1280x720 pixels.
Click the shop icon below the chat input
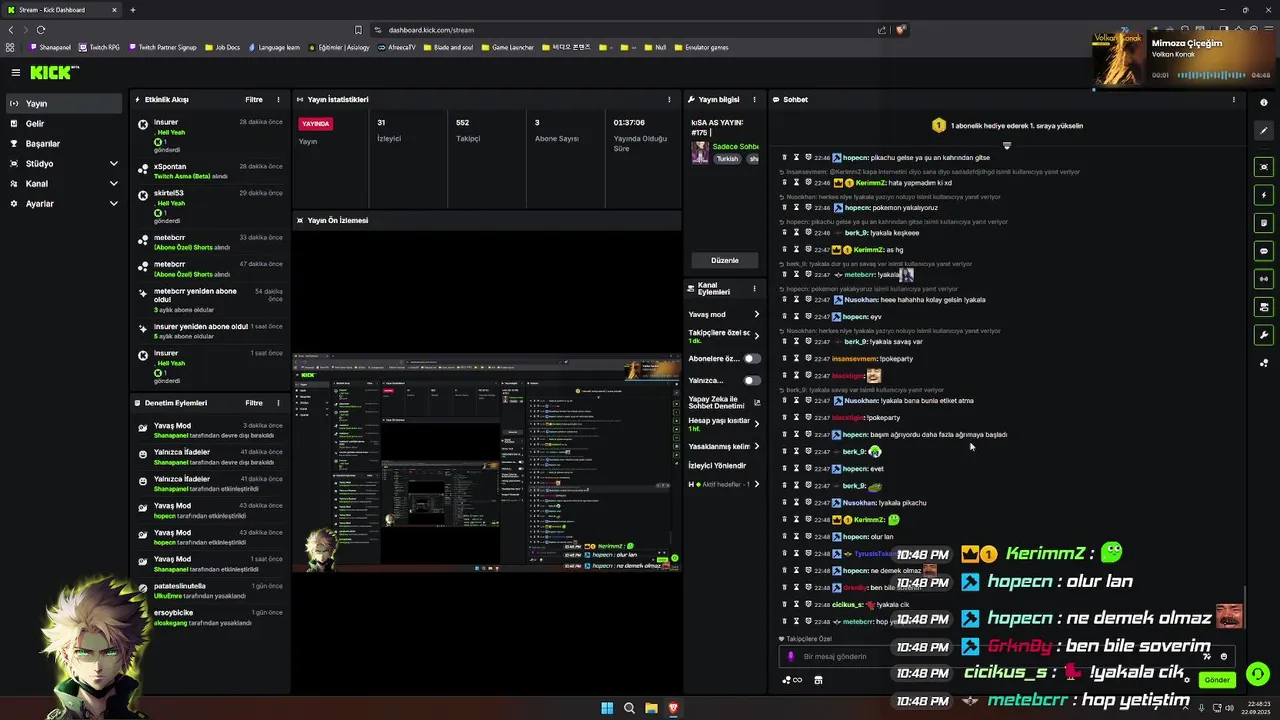coord(818,680)
